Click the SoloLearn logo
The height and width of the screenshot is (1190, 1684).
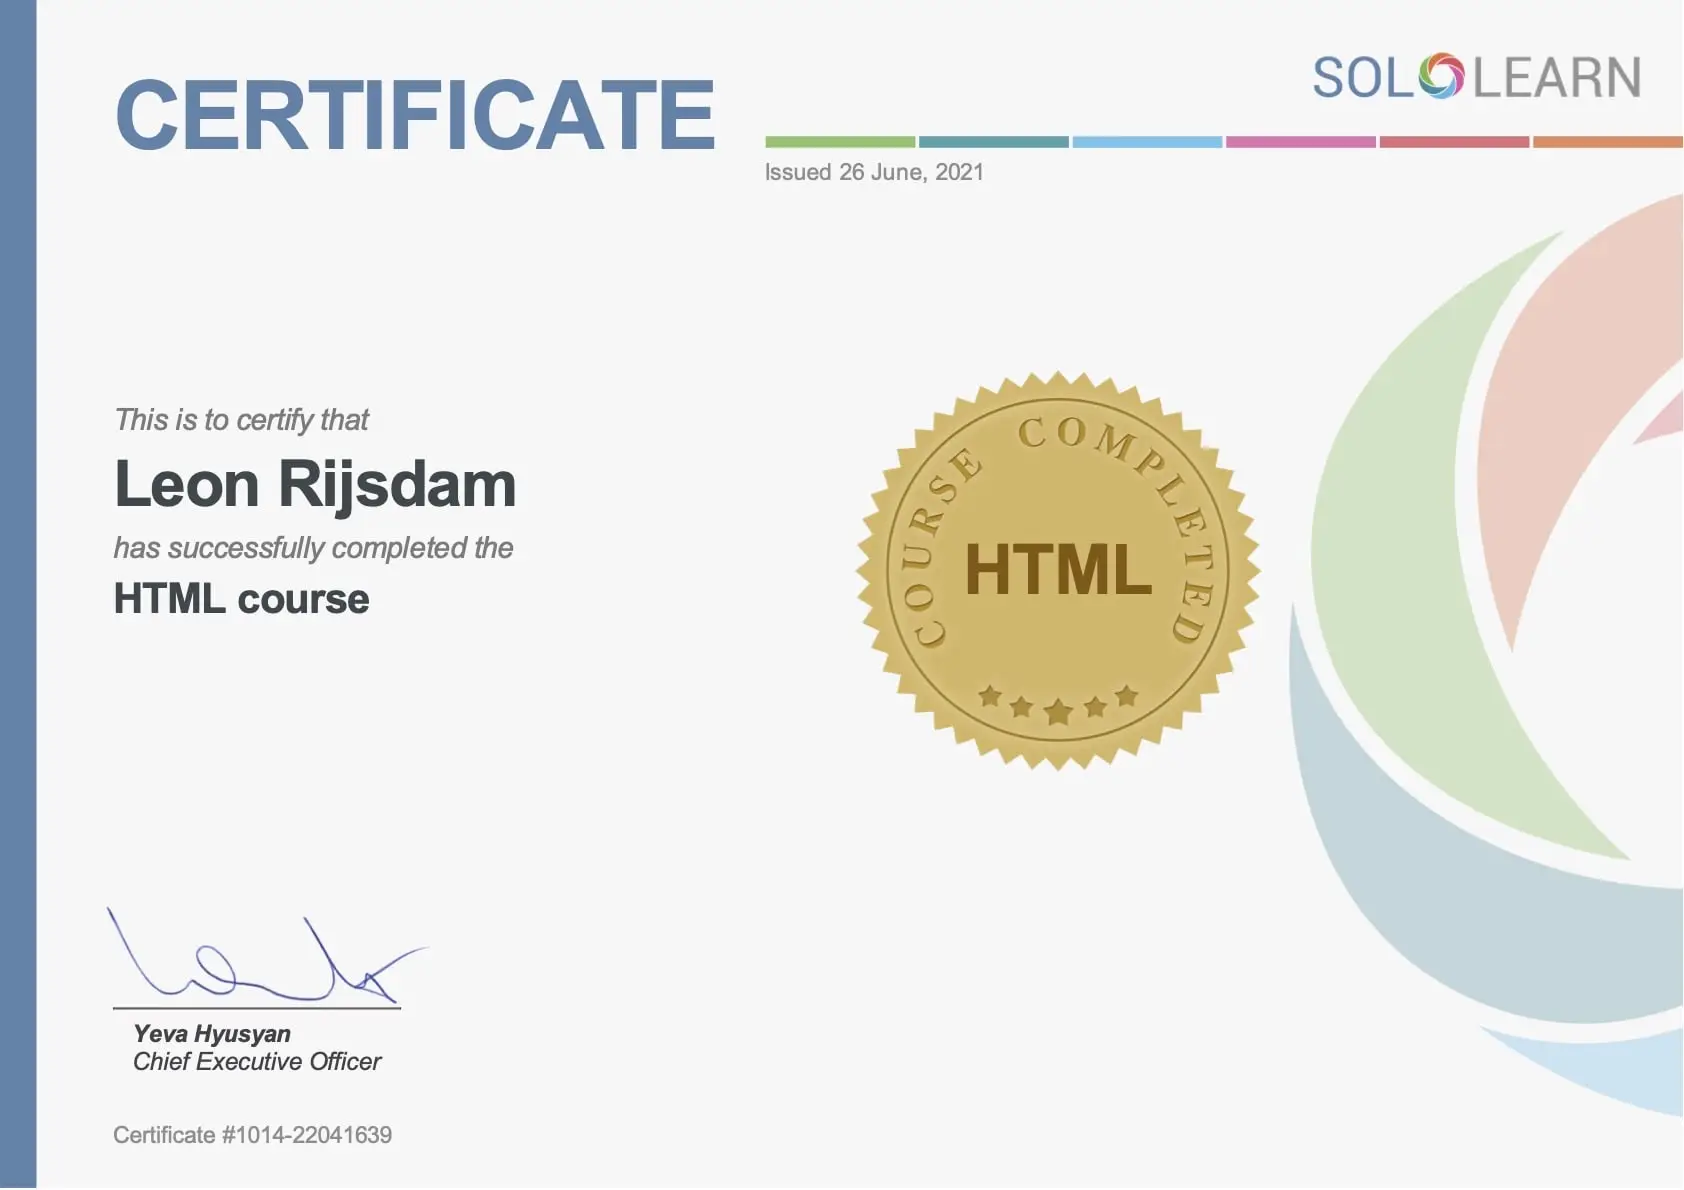(1476, 76)
